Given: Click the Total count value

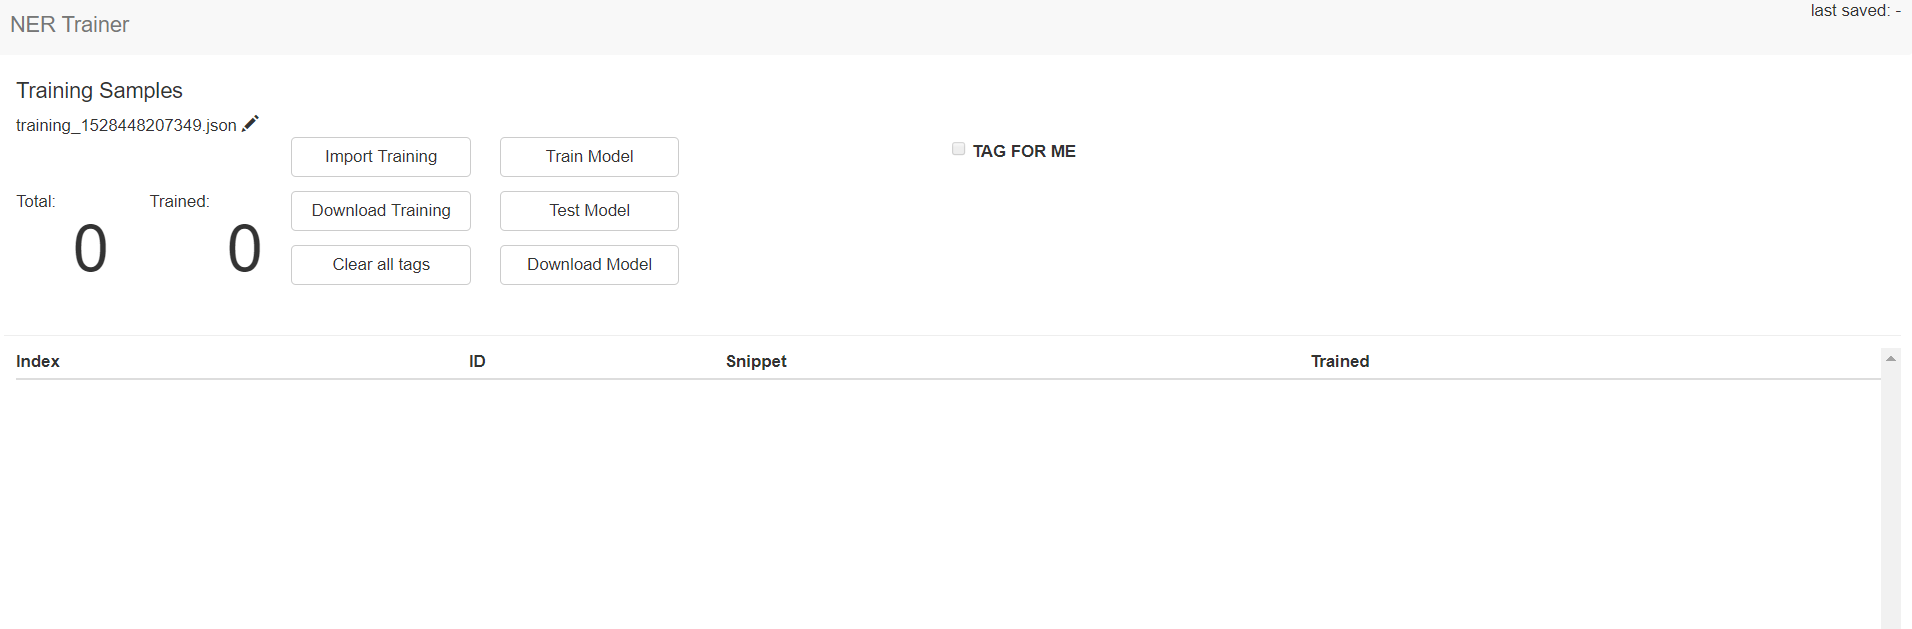Looking at the screenshot, I should pyautogui.click(x=90, y=248).
